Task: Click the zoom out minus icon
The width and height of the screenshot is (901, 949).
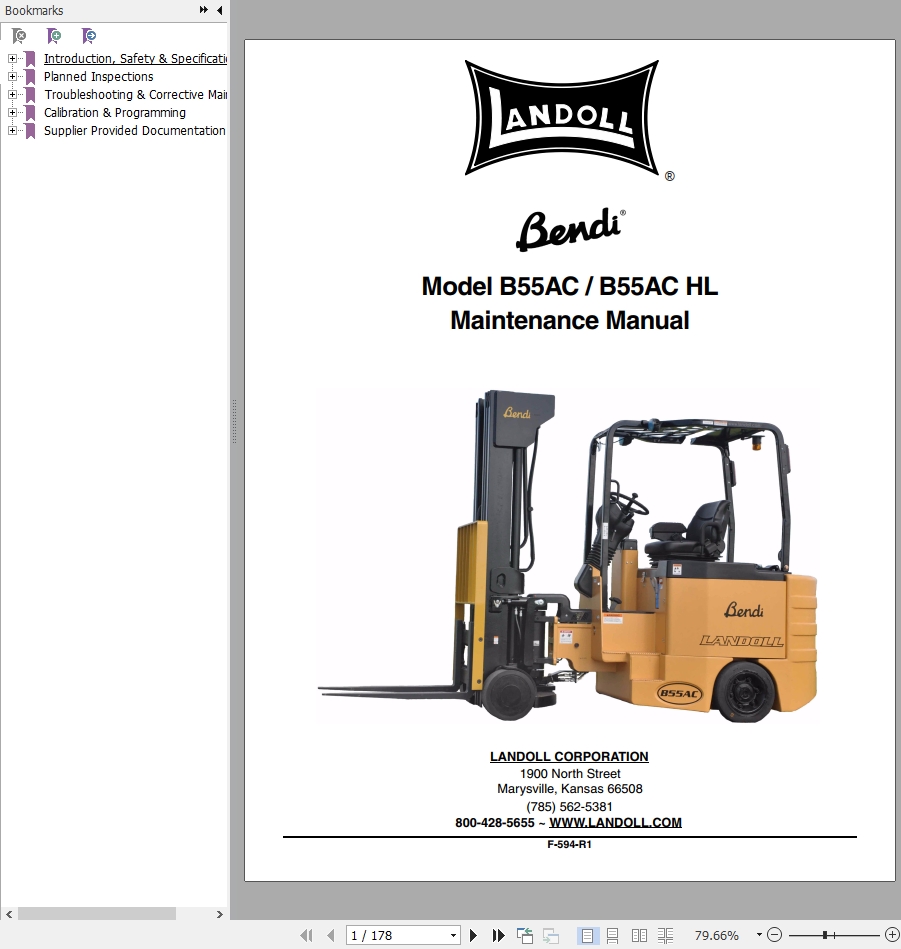Action: tap(774, 936)
